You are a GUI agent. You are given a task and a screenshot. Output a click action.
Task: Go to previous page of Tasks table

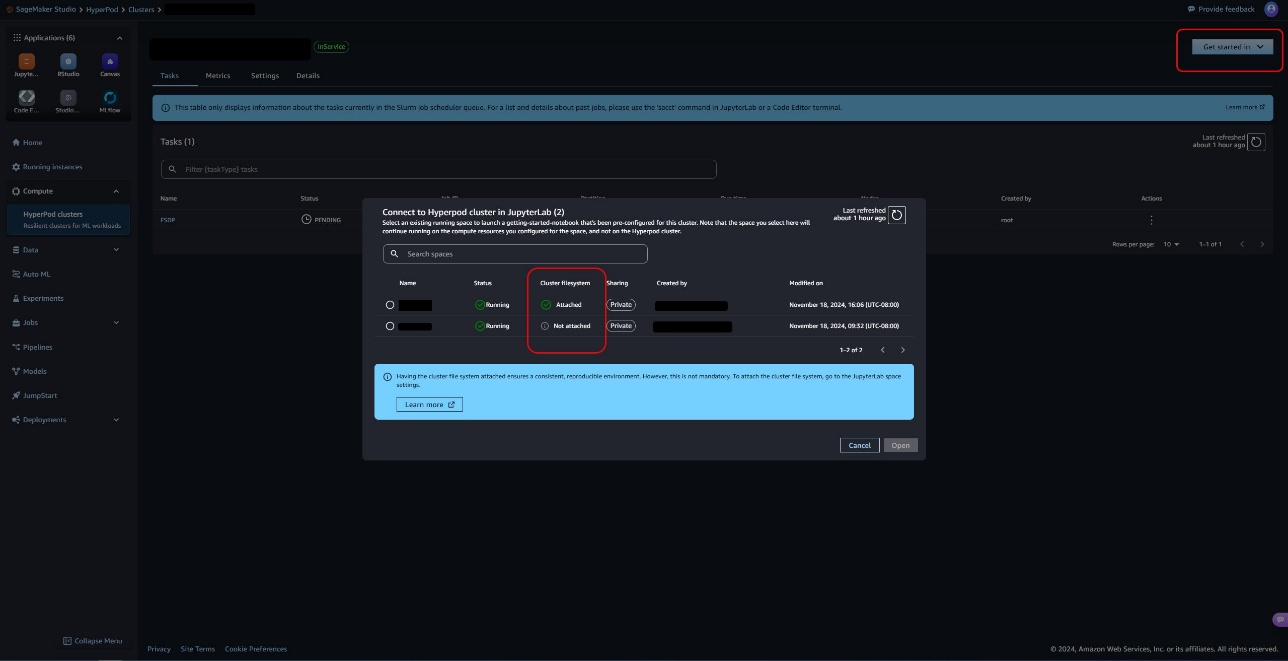point(1242,244)
